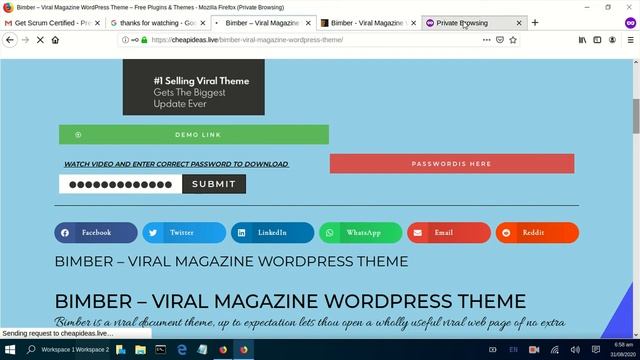
Task: Open the terminal icon in taskbar
Action: tap(160, 350)
